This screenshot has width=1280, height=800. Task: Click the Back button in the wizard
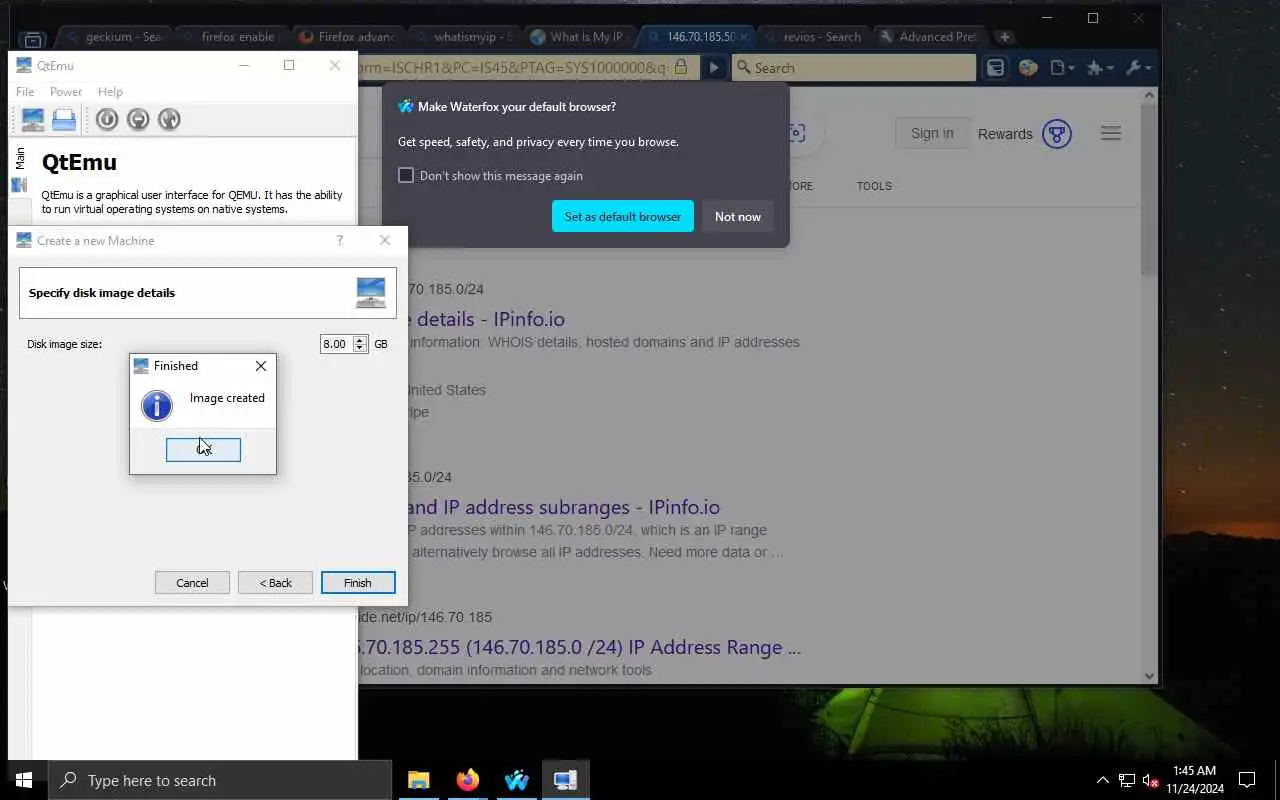(x=275, y=583)
